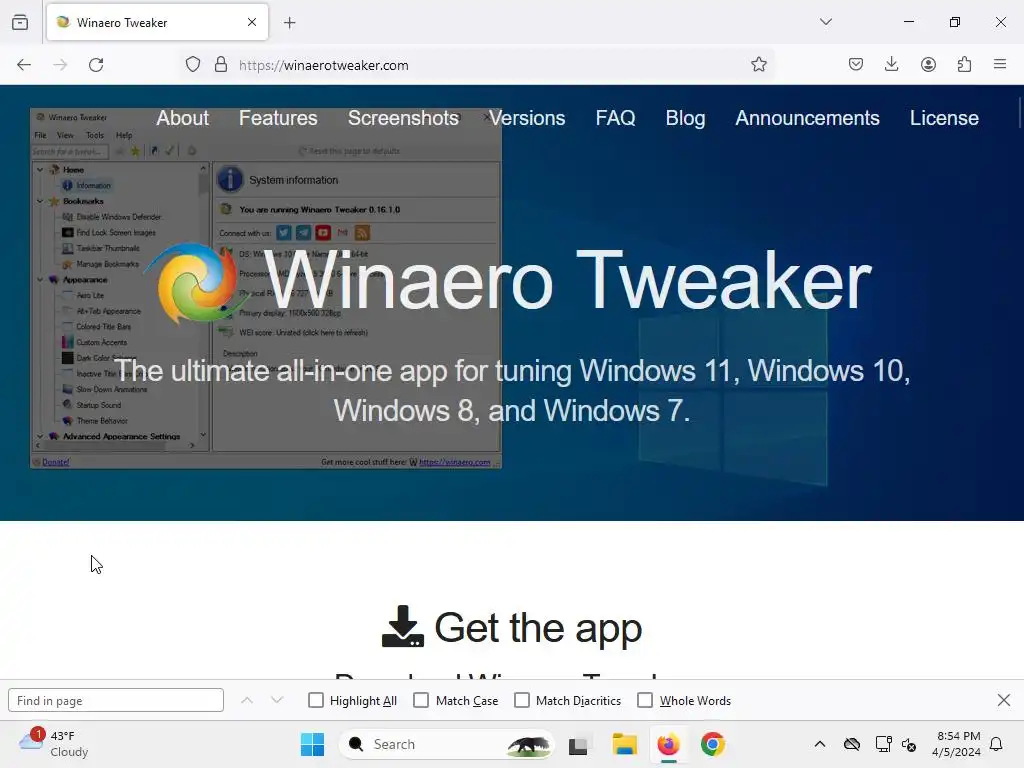Reload the current page
Image resolution: width=1024 pixels, height=768 pixels.
(96, 65)
